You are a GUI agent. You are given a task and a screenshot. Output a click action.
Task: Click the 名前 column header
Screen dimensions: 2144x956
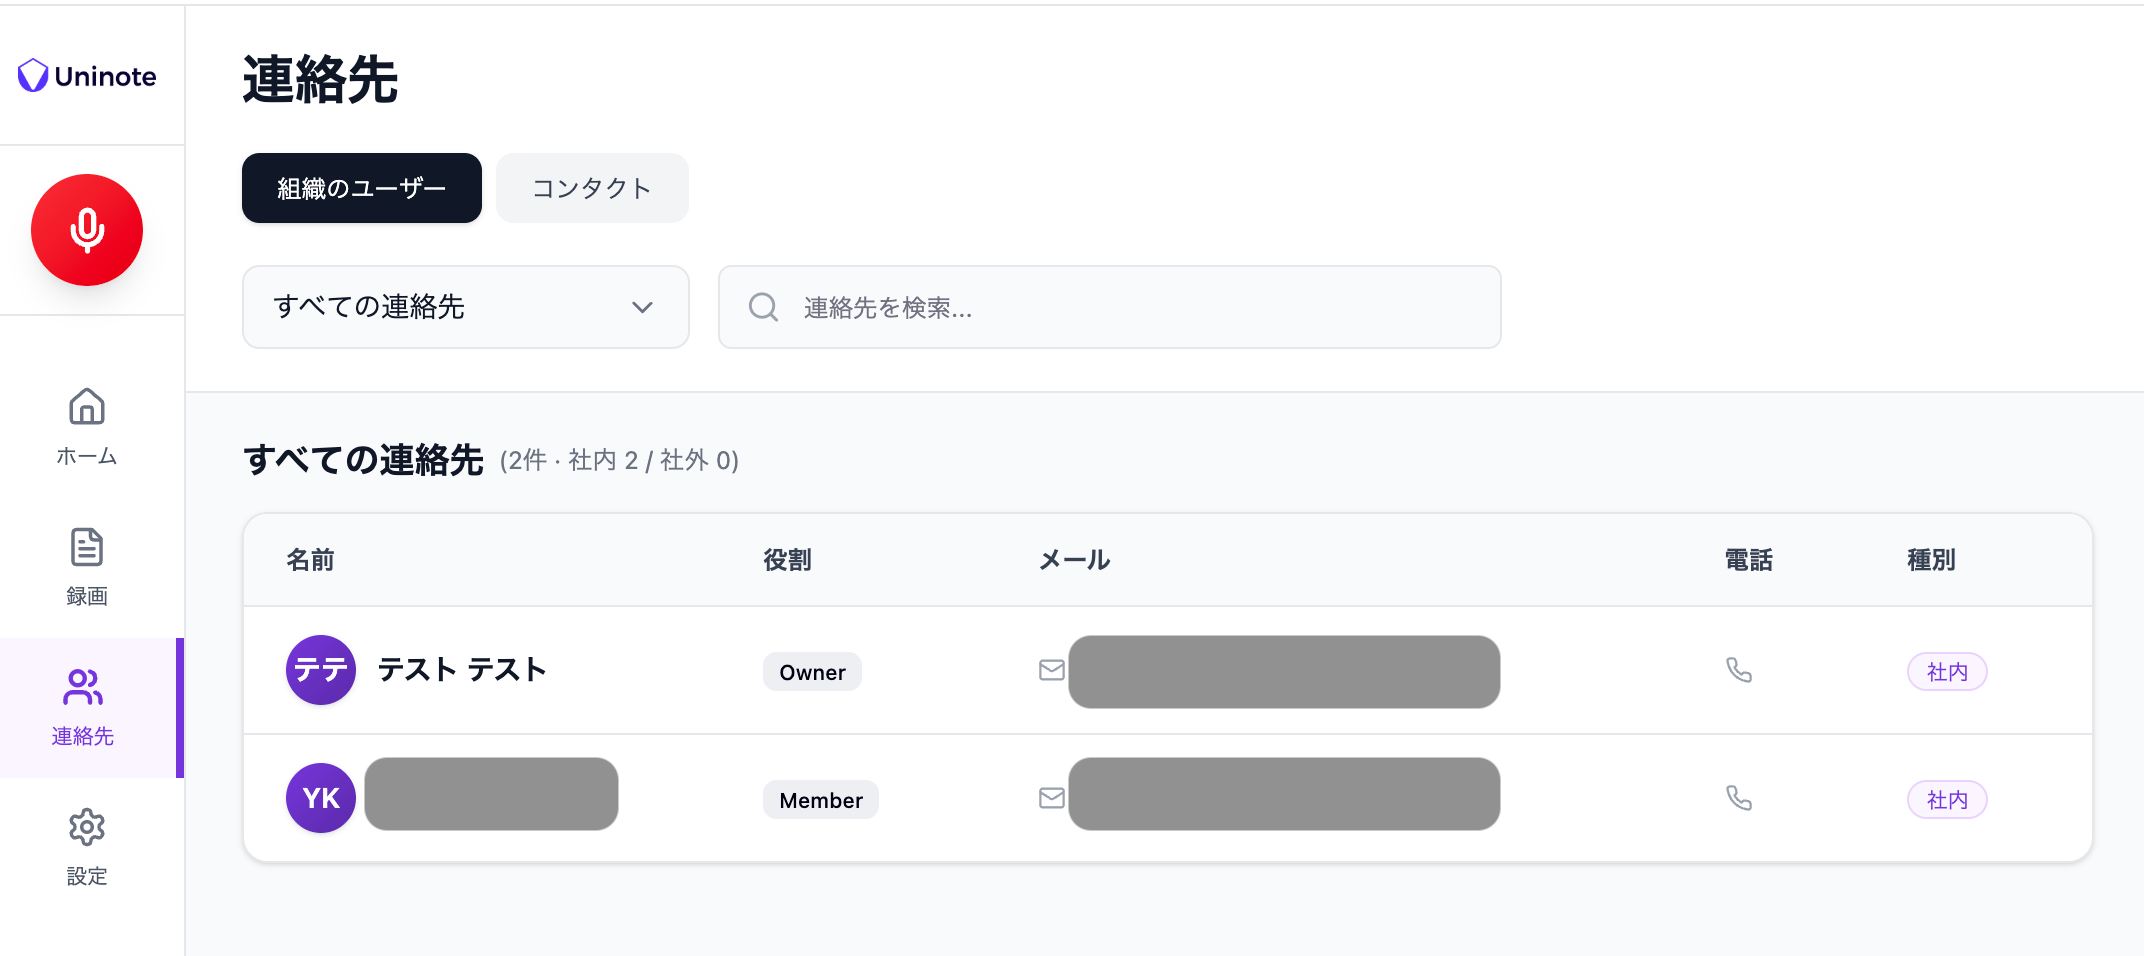pyautogui.click(x=311, y=560)
